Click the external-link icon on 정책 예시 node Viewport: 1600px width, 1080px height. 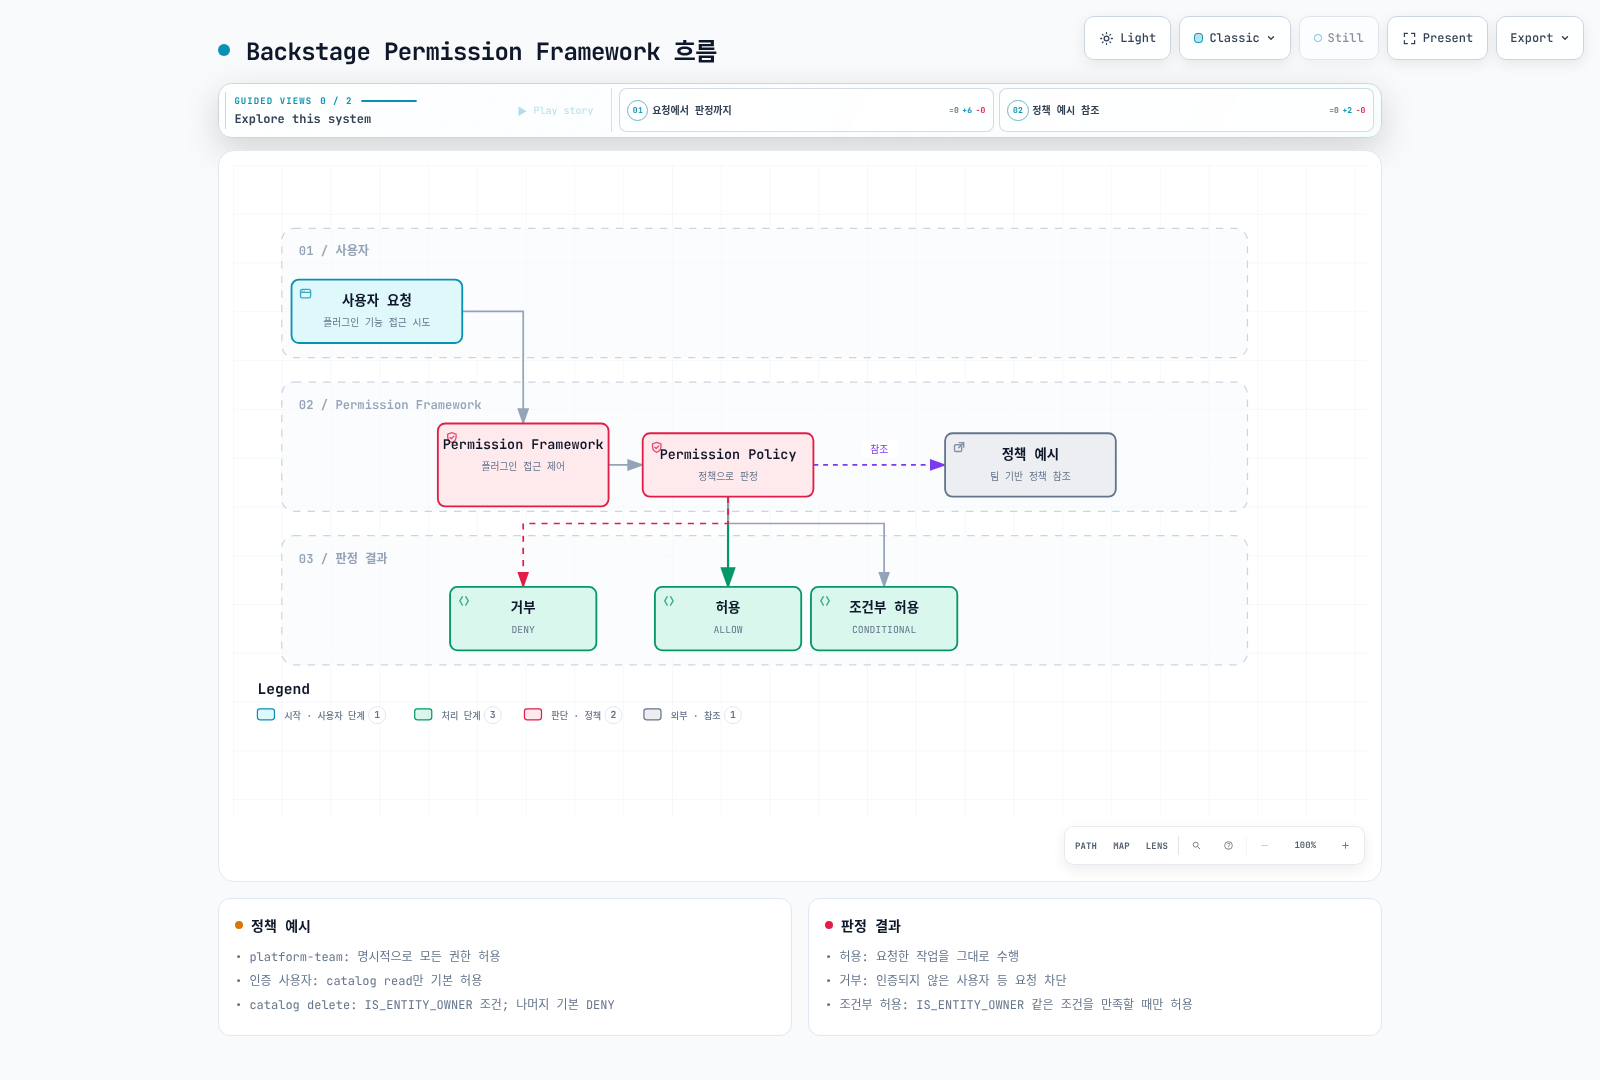click(x=959, y=447)
